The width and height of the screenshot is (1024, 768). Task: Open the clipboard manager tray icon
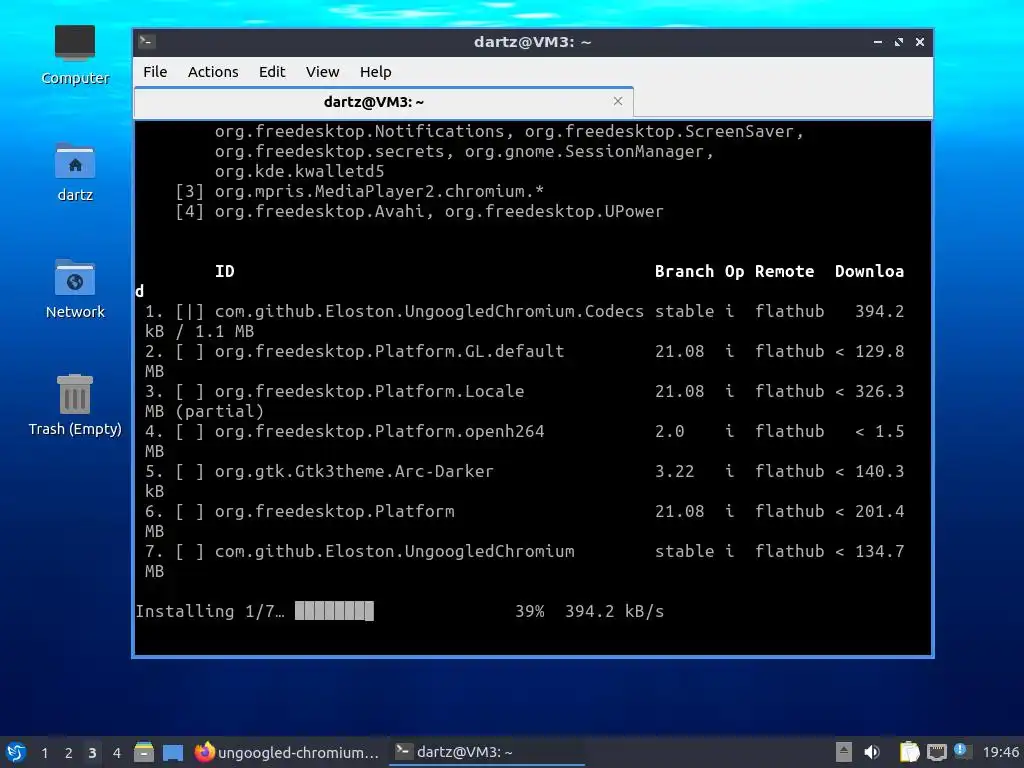909,752
